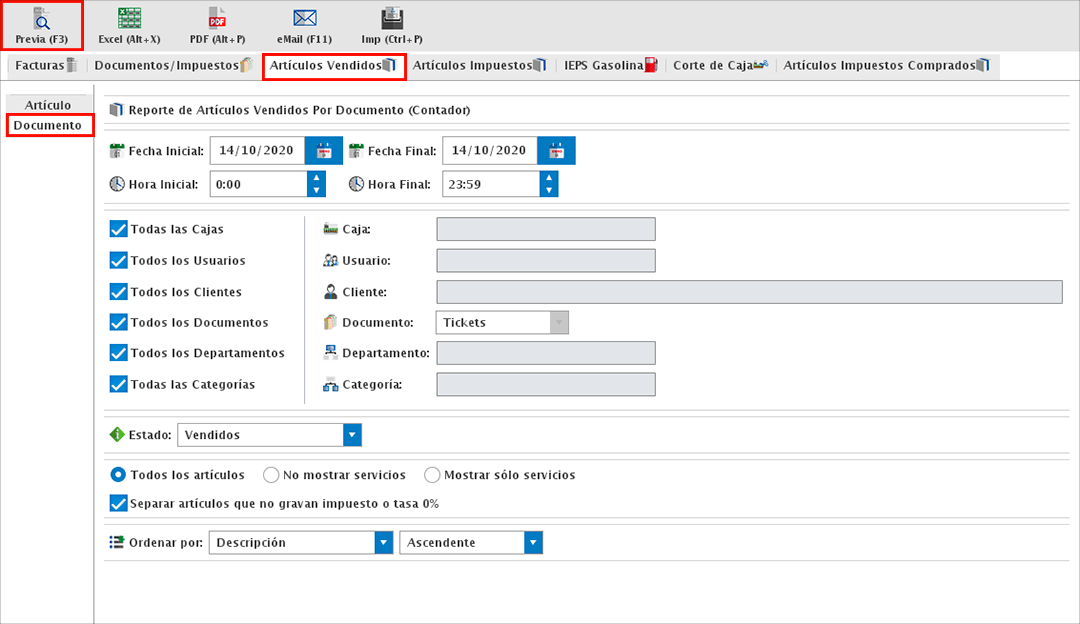Export report using the PDF icon
This screenshot has height=624, width=1080.
(x=217, y=19)
